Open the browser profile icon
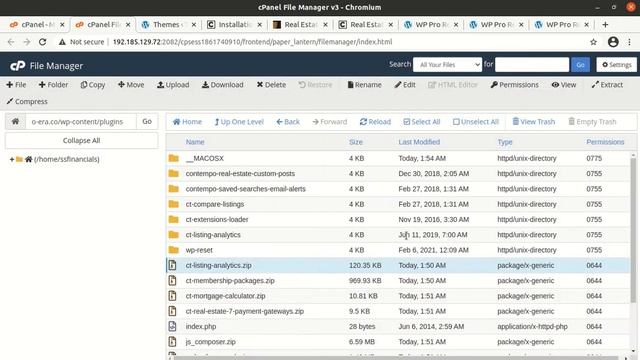 [x=613, y=42]
